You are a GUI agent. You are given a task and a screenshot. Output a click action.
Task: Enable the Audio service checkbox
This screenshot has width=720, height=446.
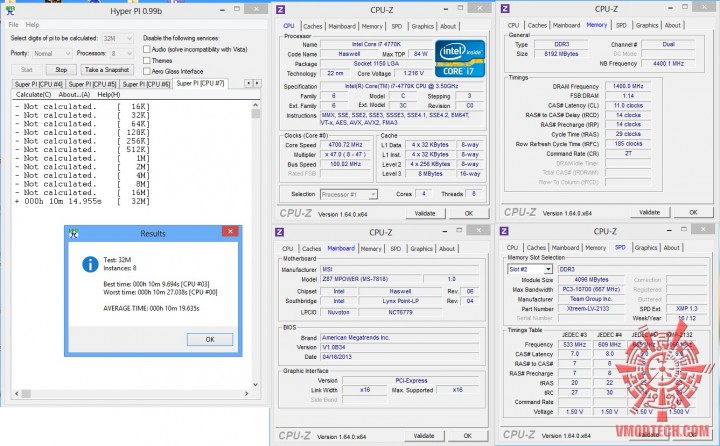click(x=146, y=49)
